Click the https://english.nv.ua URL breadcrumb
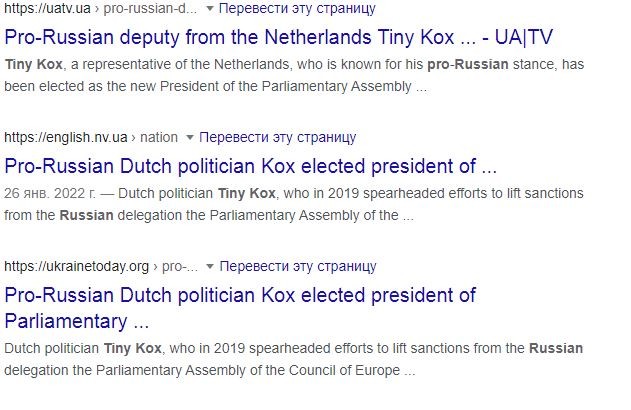The width and height of the screenshot is (631, 410). [x=66, y=137]
